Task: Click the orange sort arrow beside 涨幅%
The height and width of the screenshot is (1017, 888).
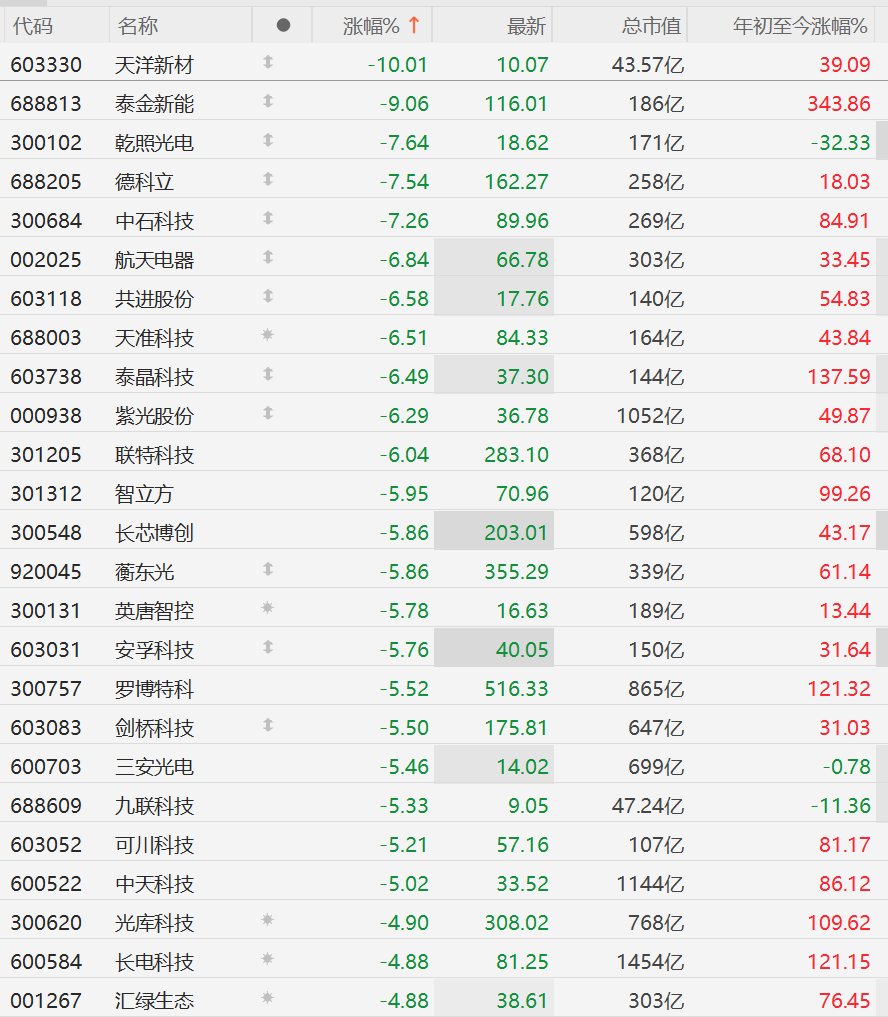Action: (x=414, y=25)
